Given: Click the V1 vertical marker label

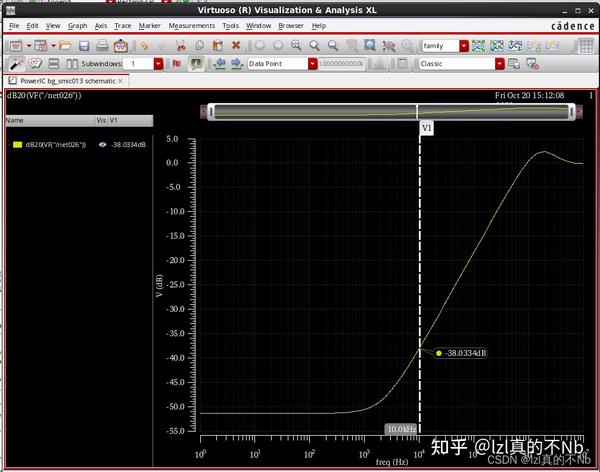Looking at the screenshot, I should (x=427, y=128).
